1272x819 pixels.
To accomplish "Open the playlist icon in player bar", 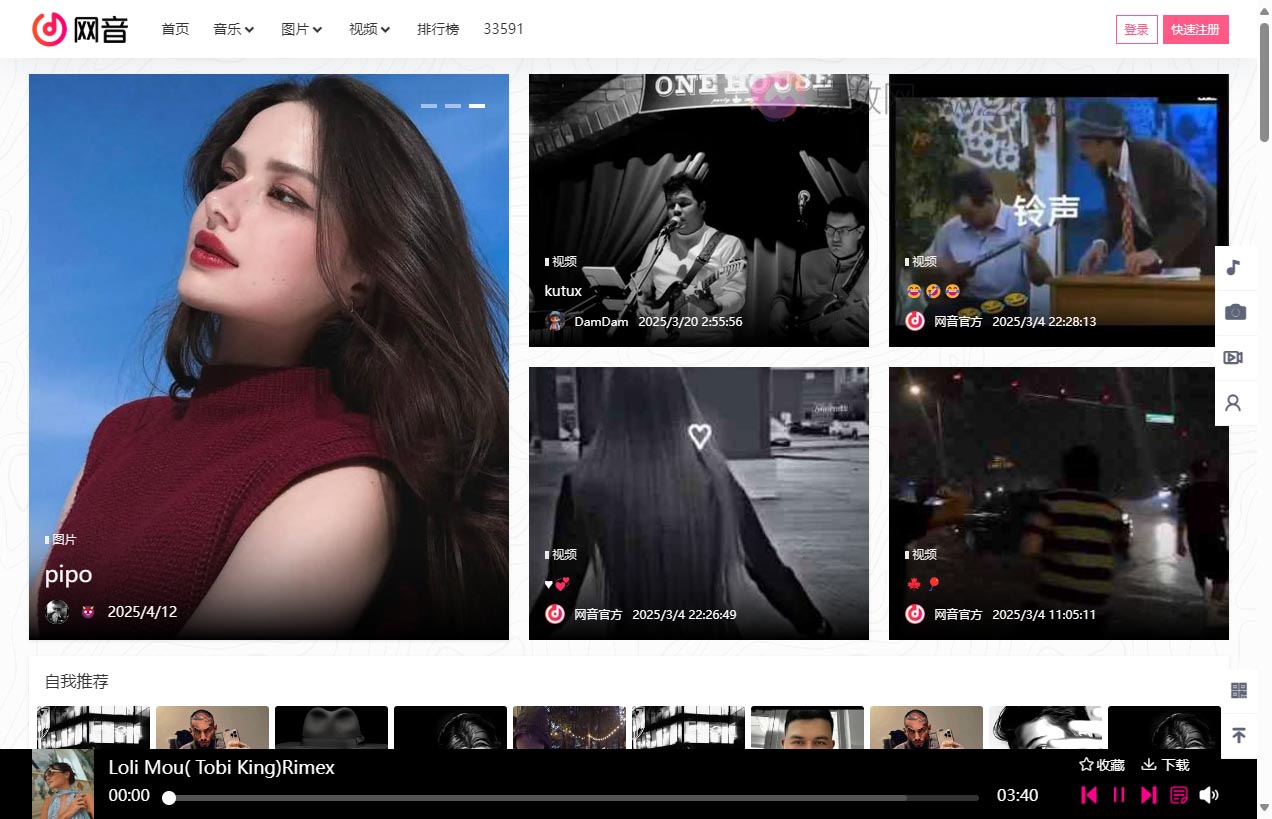I will [1179, 795].
